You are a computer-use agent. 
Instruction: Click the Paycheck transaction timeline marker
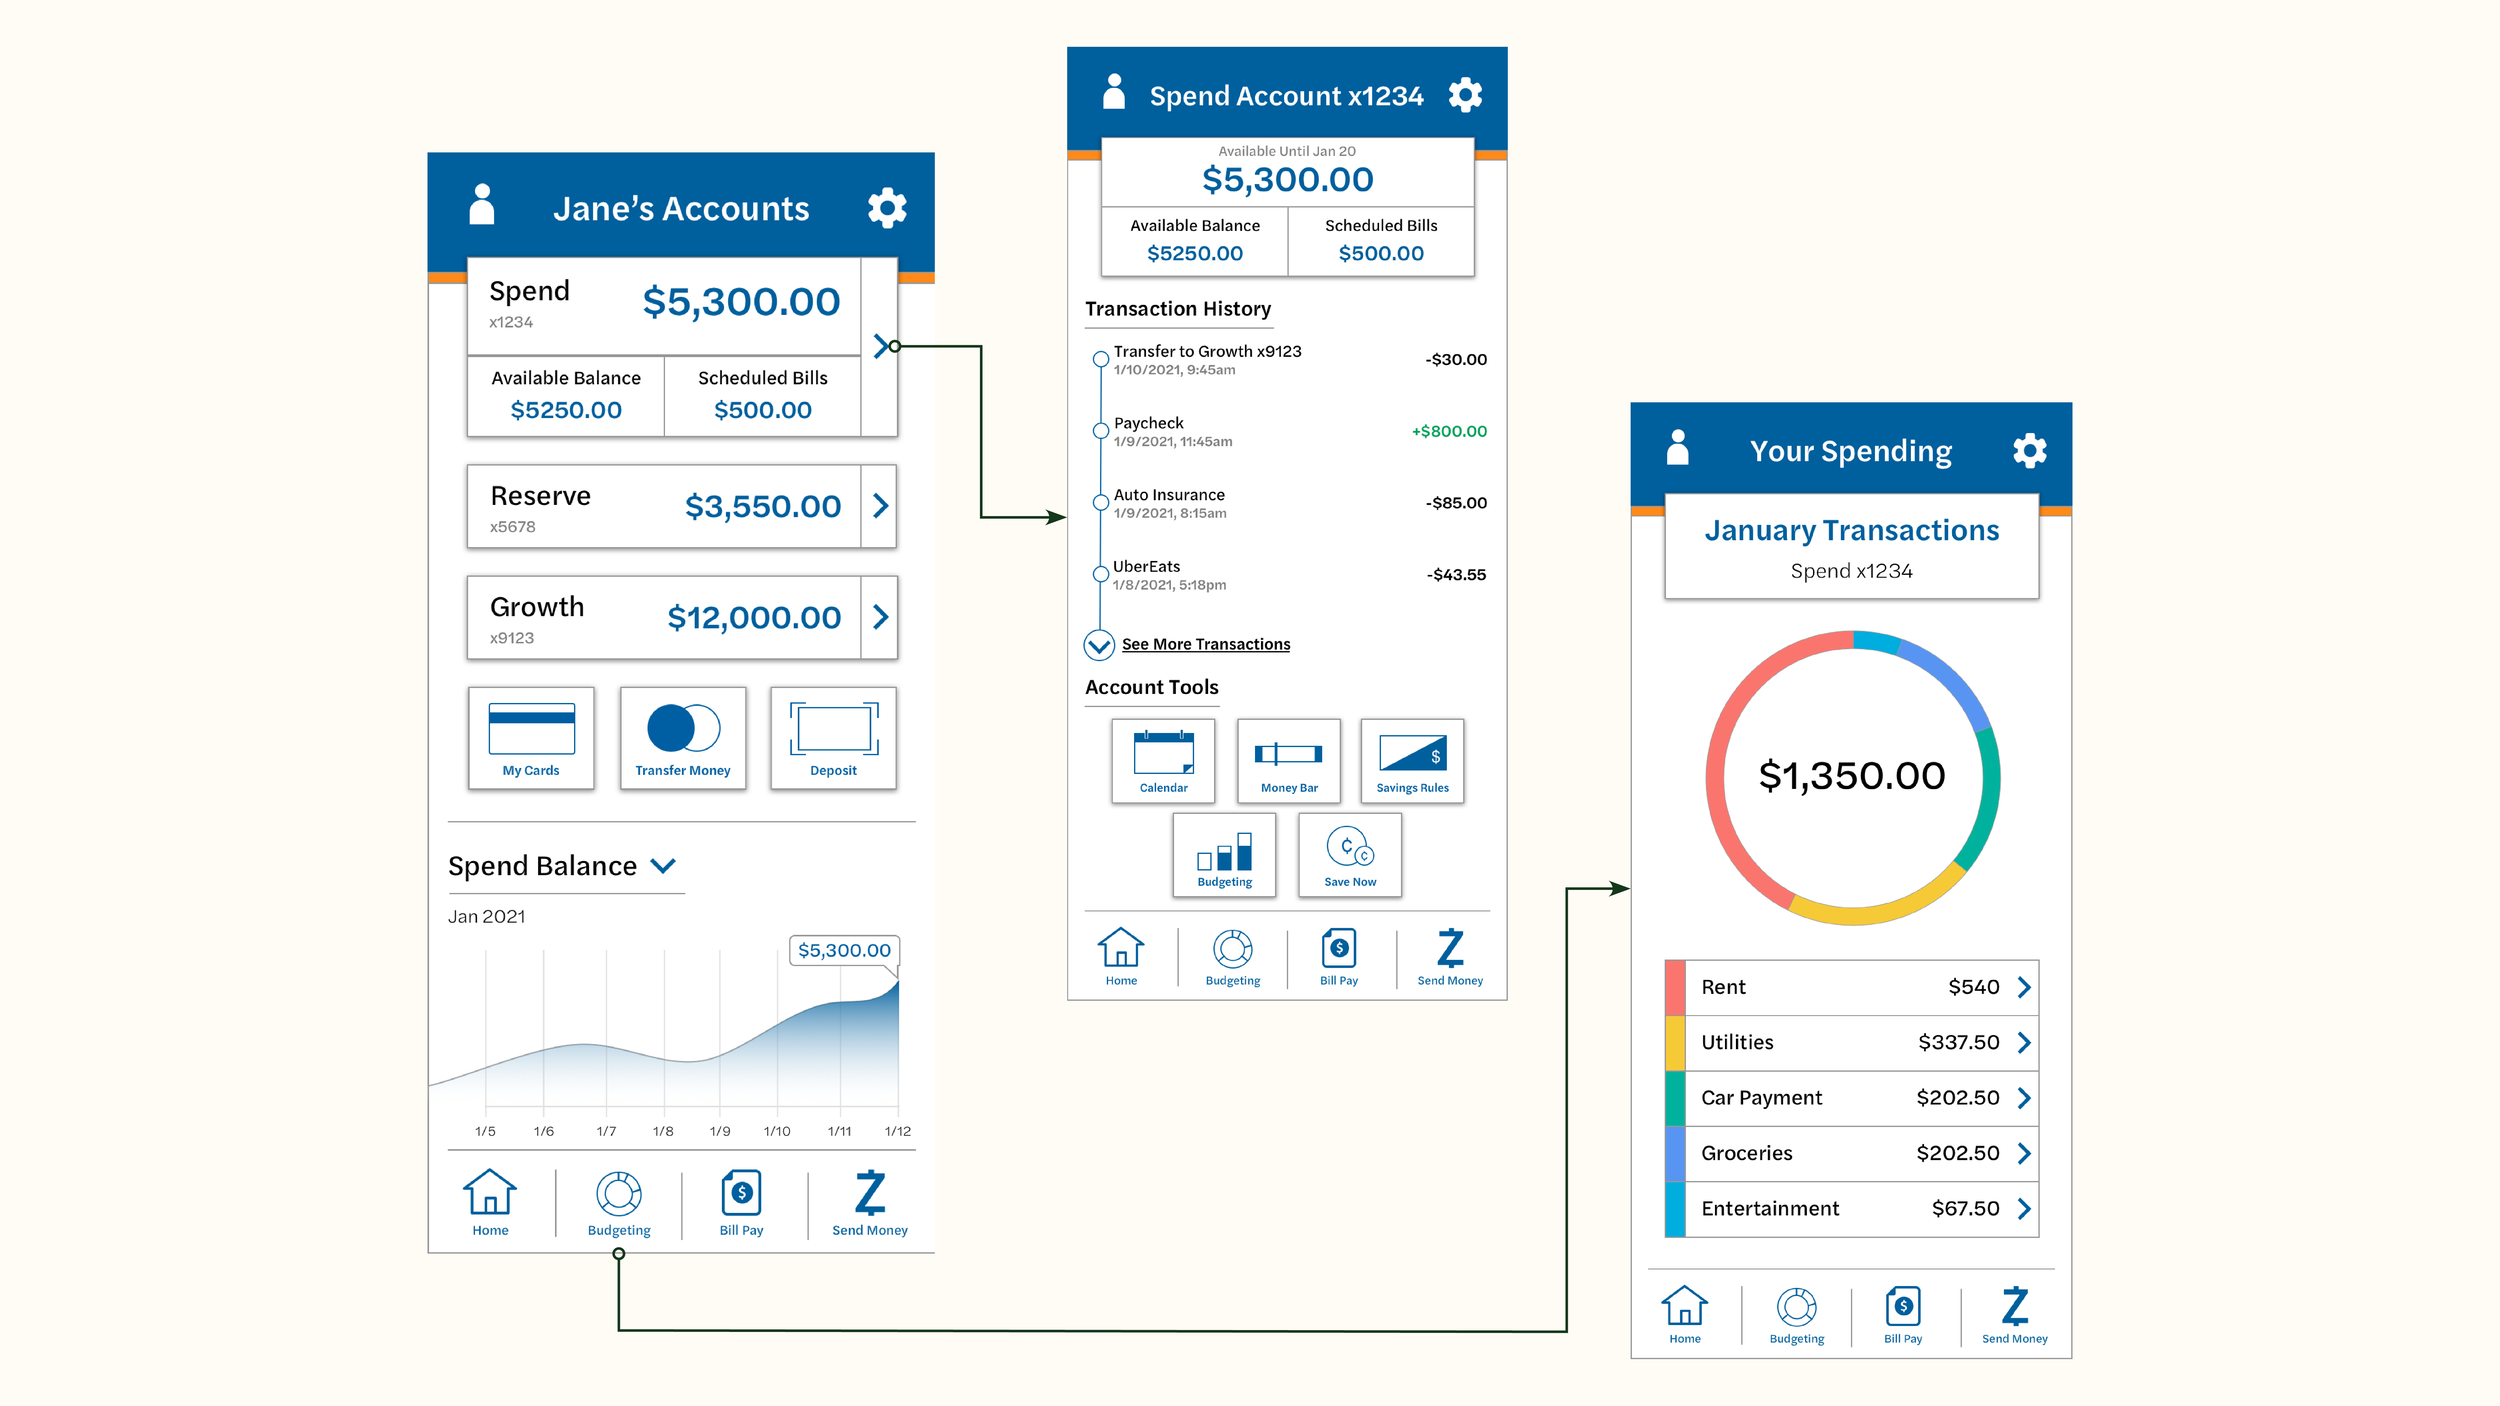pyautogui.click(x=1100, y=431)
